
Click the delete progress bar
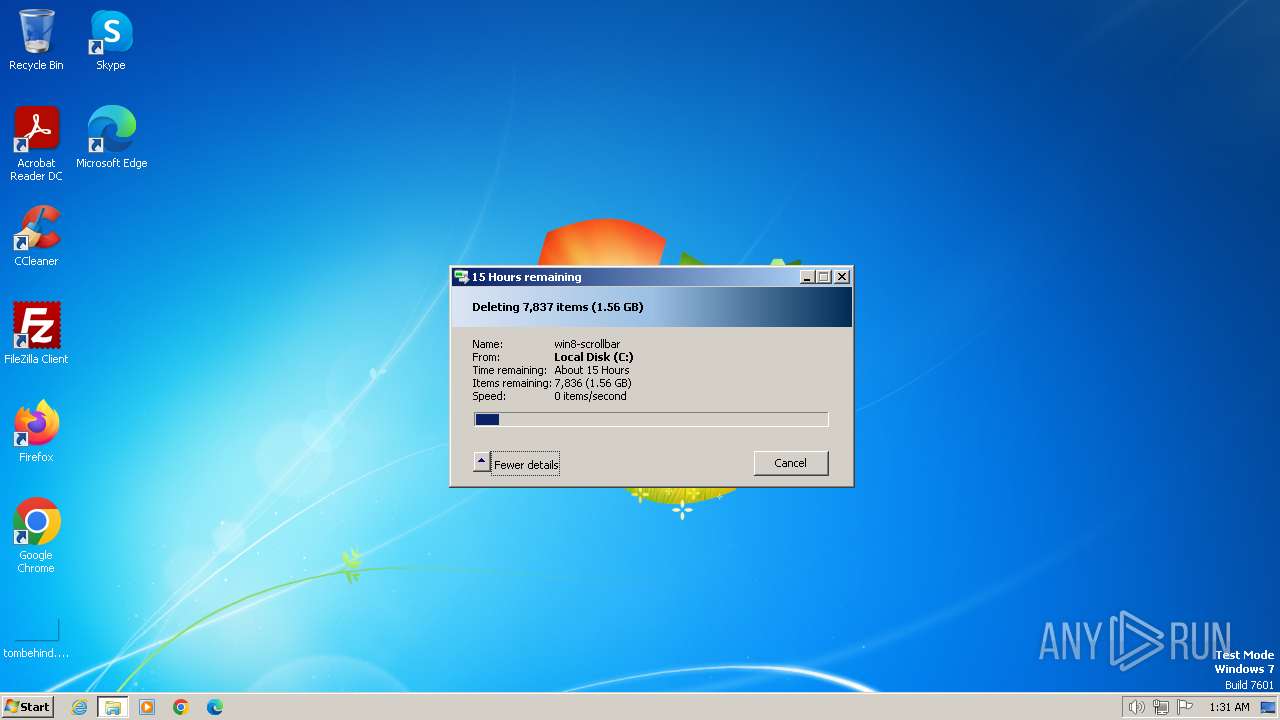tap(651, 420)
